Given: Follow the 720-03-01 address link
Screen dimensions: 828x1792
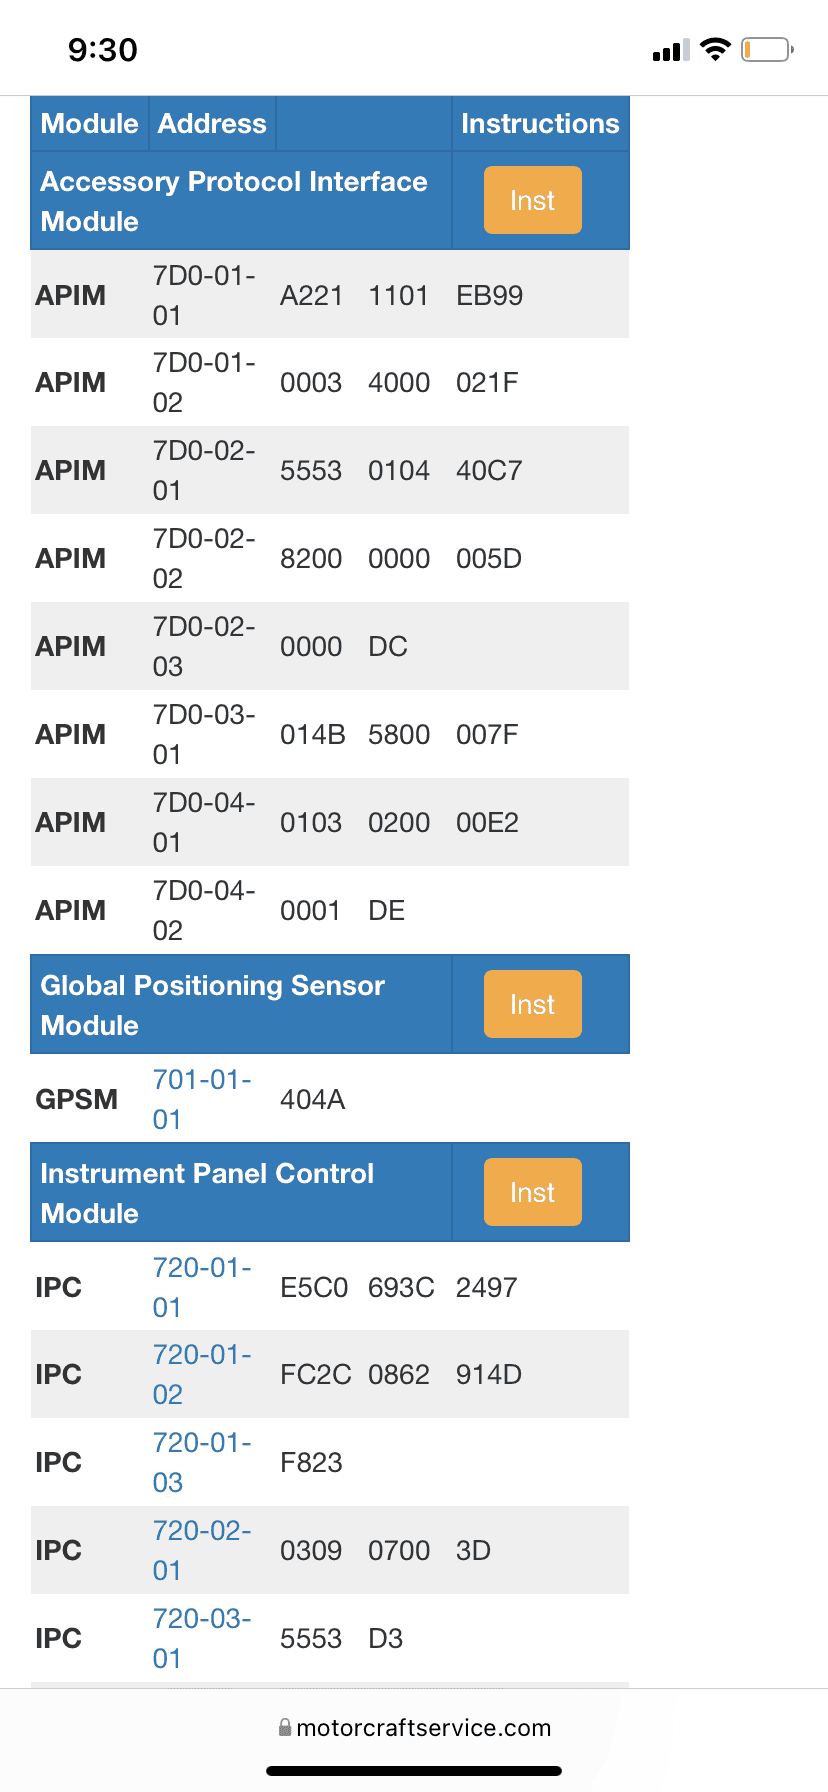Looking at the screenshot, I should pyautogui.click(x=202, y=1638).
